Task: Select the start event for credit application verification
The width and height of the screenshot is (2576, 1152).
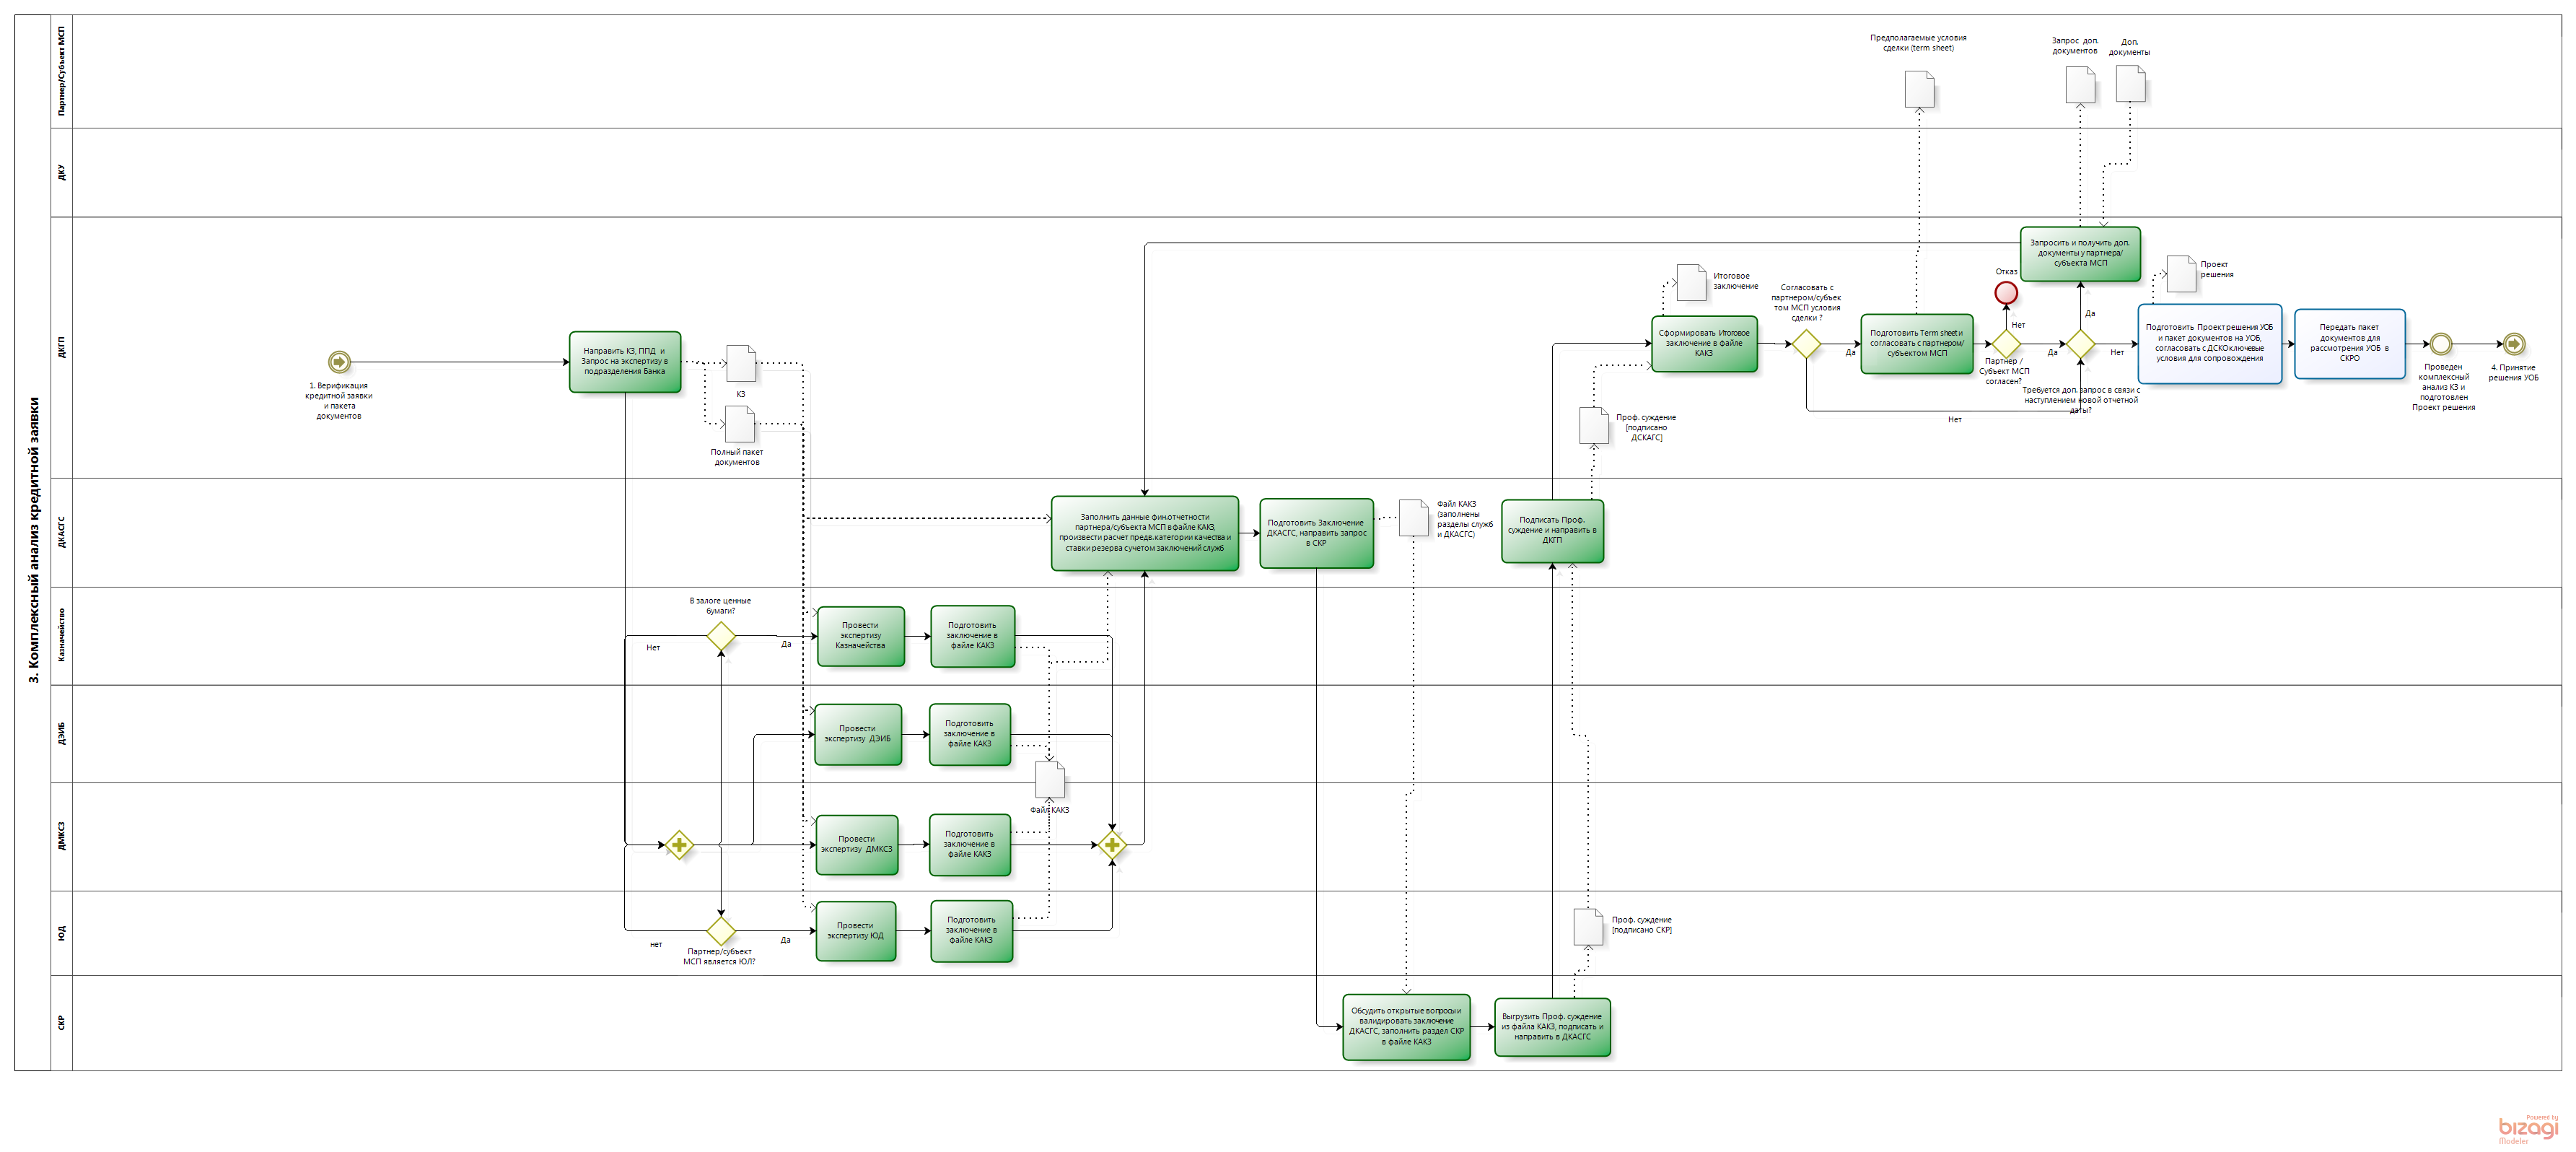Action: (339, 362)
